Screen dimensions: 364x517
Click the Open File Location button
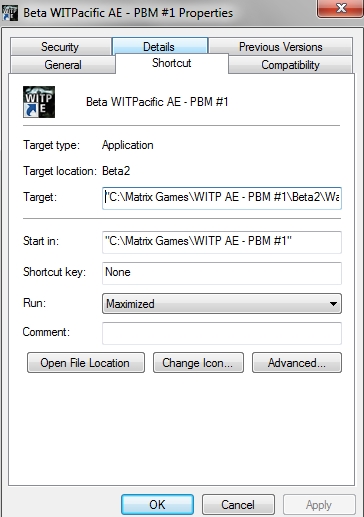(86, 363)
